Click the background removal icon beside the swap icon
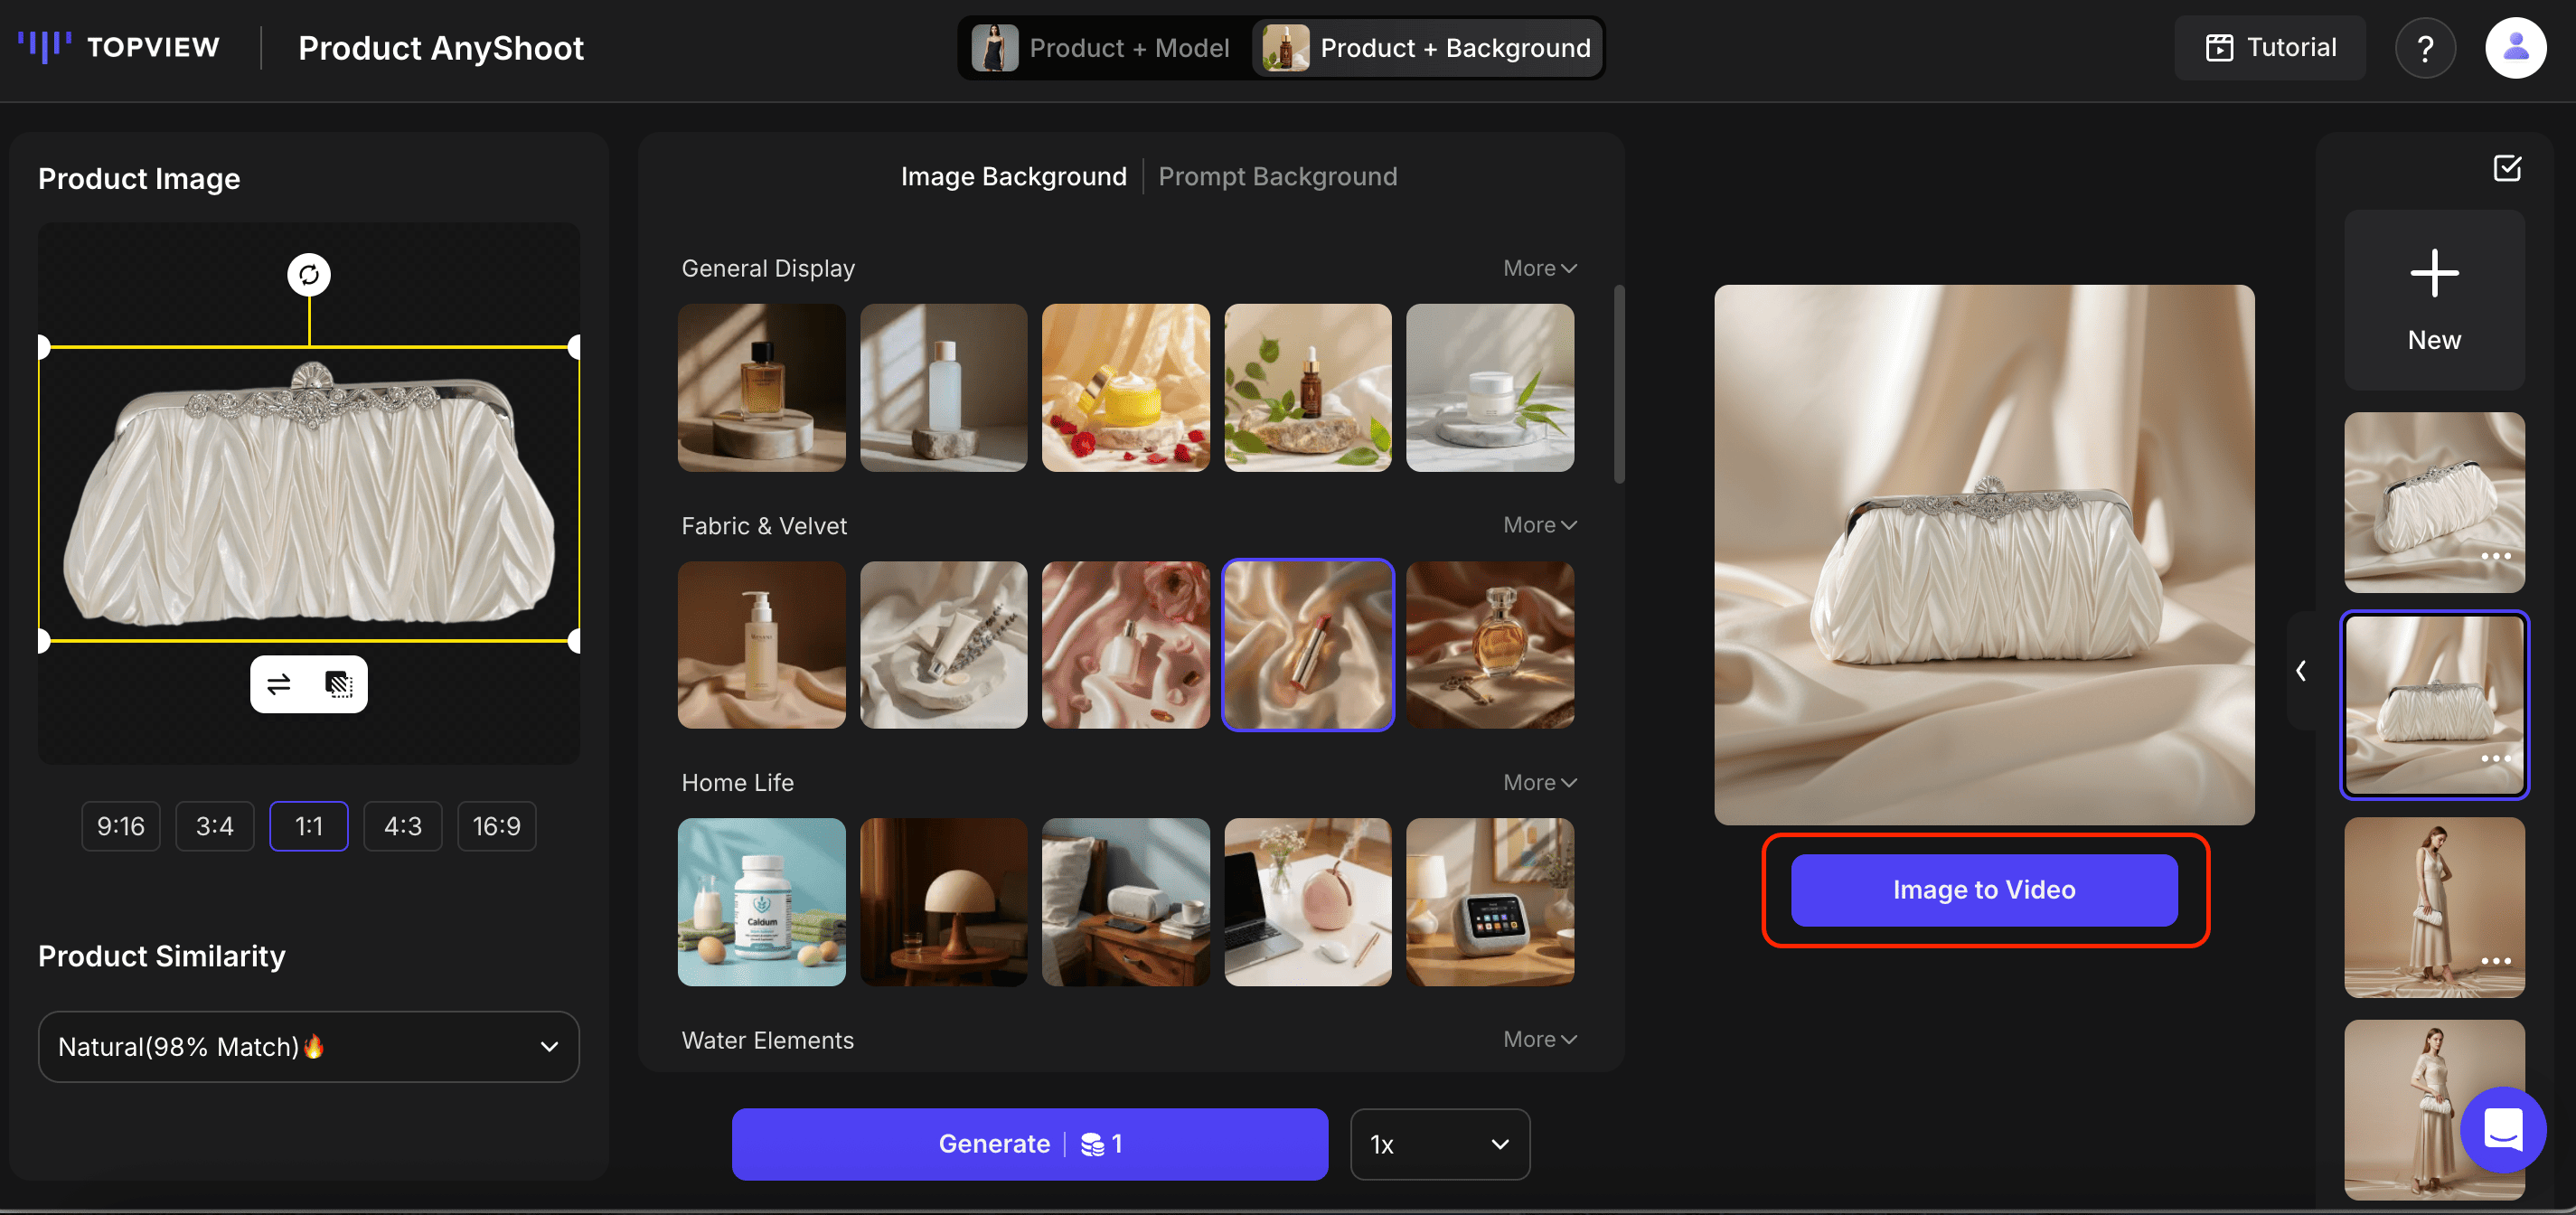Image resolution: width=2576 pixels, height=1215 pixels. point(338,684)
